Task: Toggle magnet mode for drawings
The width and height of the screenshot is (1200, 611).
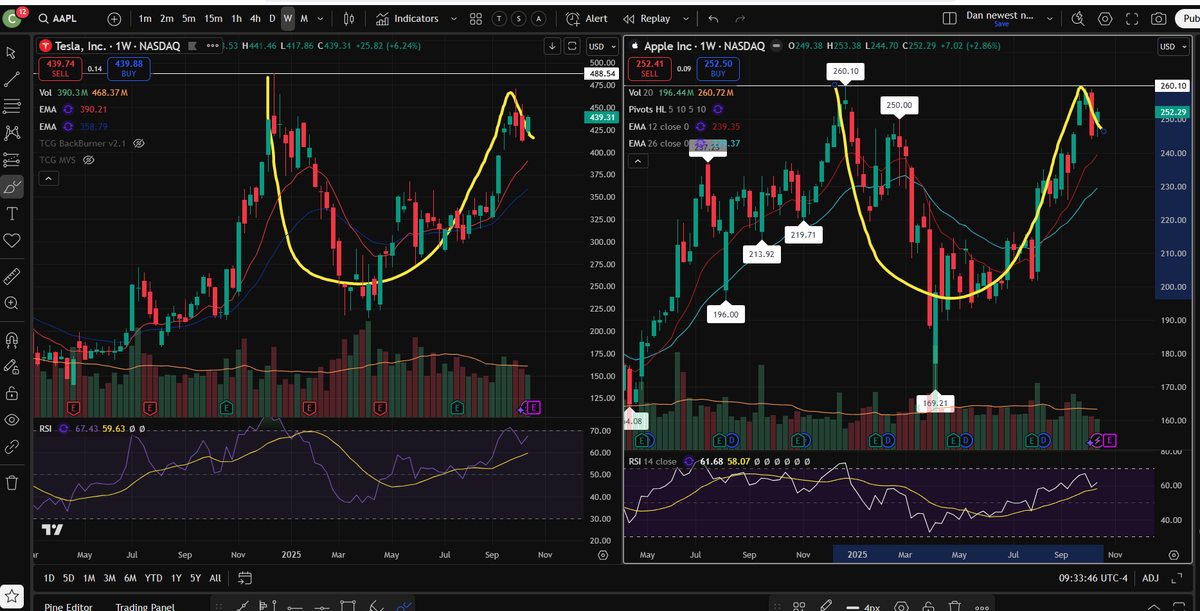Action: coord(12,338)
